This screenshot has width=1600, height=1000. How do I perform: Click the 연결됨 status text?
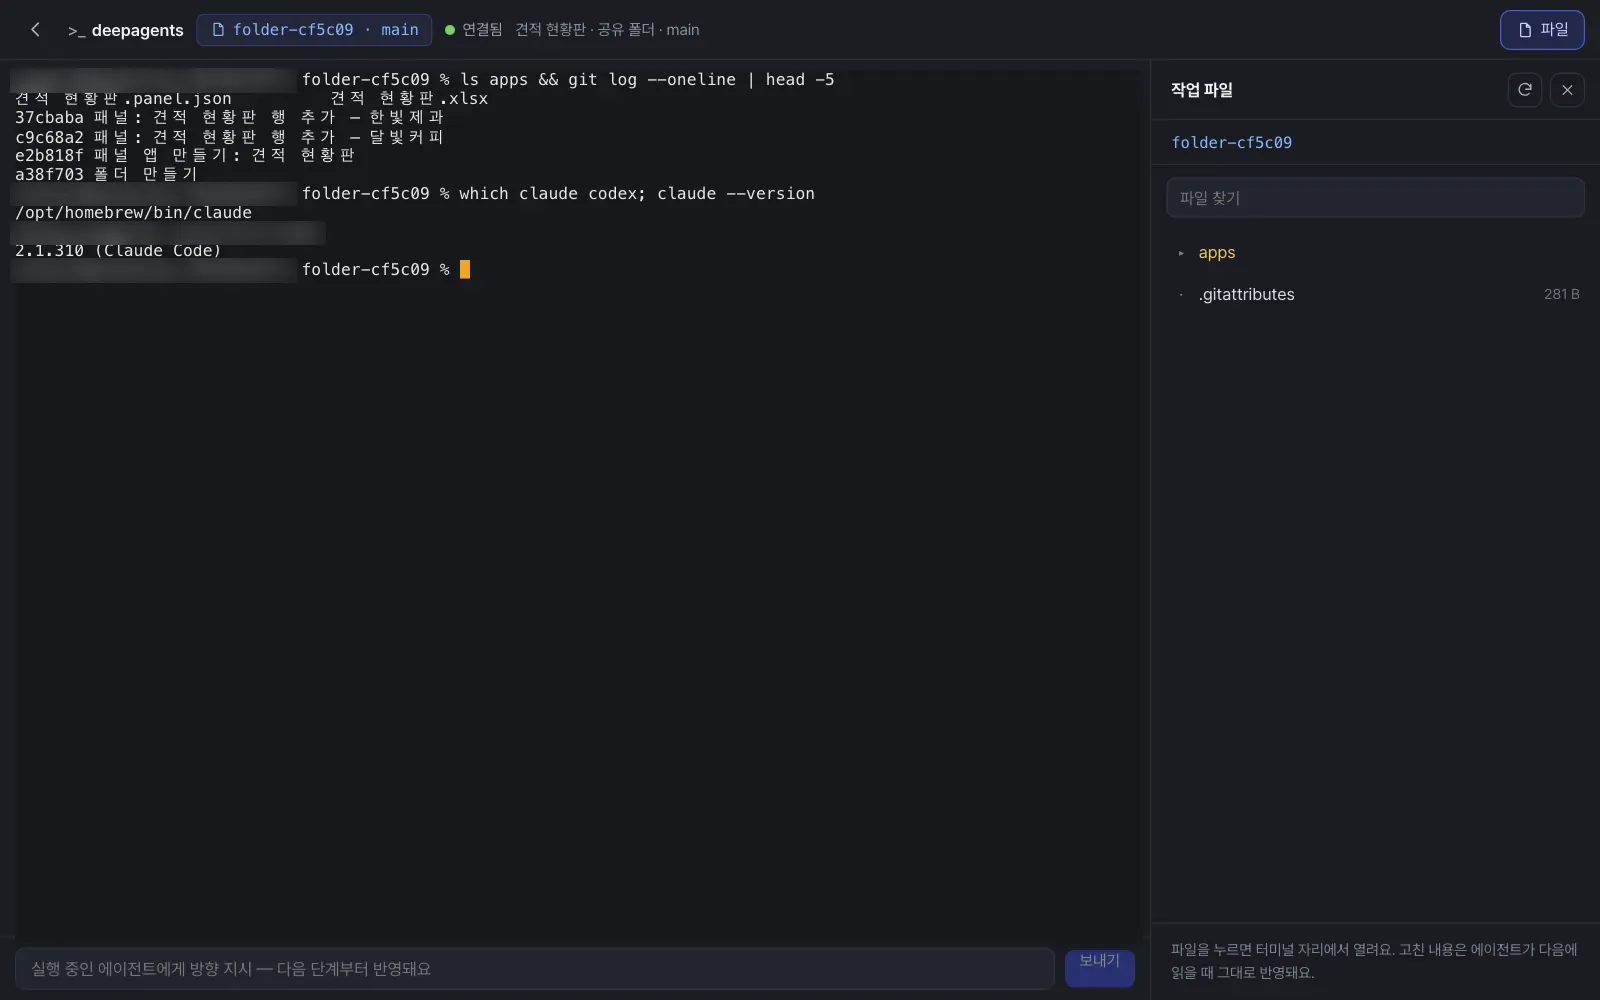click(482, 30)
